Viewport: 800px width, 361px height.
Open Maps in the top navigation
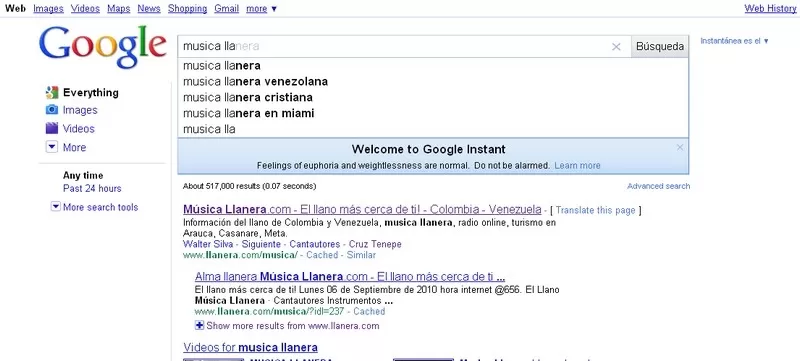click(118, 9)
